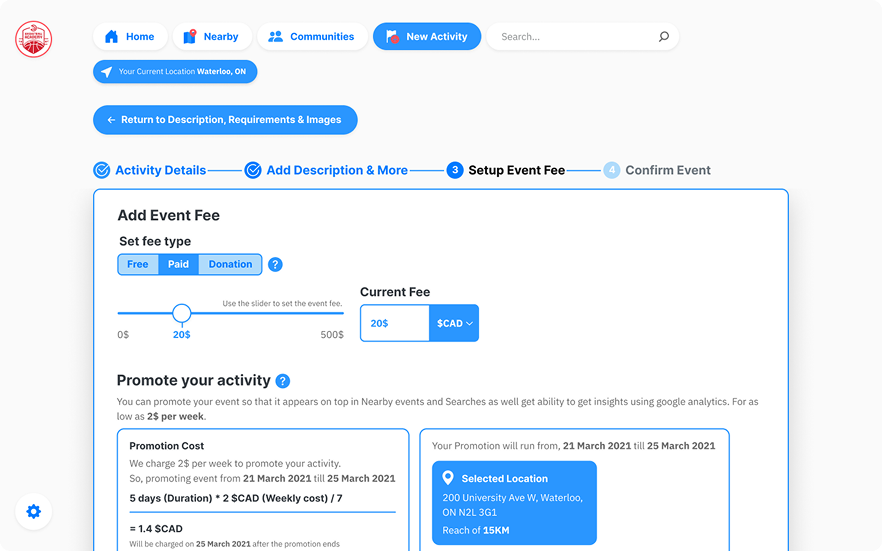This screenshot has height=551, width=882.
Task: Click Return to Description, Requirements & Images
Action: [x=225, y=120]
